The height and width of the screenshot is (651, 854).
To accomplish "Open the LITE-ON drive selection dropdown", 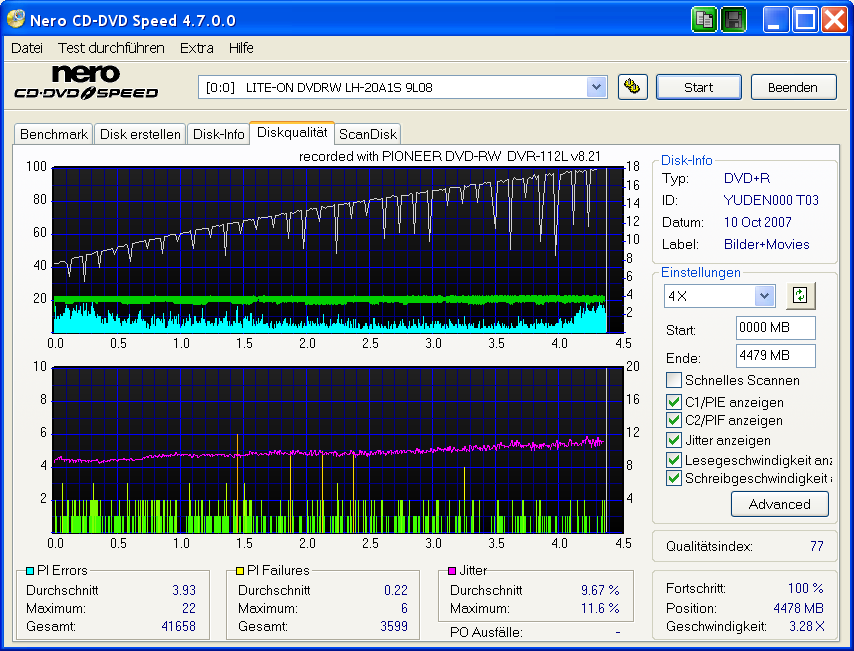I will click(x=597, y=87).
